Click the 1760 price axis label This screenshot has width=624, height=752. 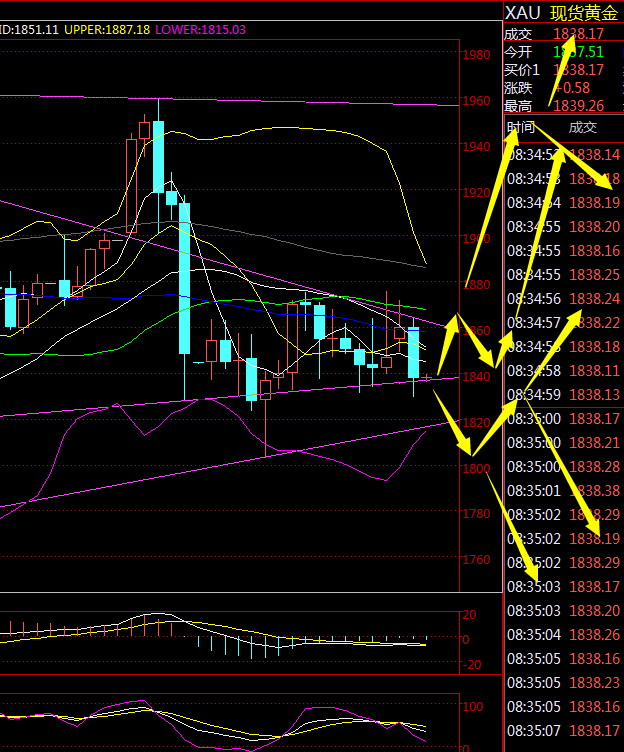[x=477, y=560]
